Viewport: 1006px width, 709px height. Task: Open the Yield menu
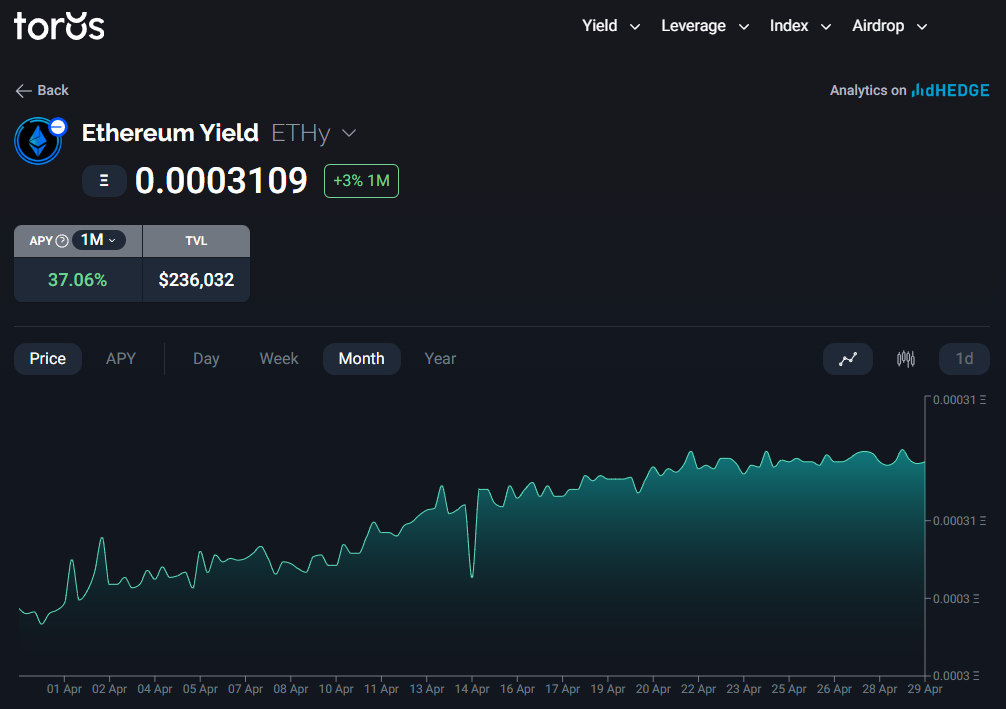coord(610,26)
